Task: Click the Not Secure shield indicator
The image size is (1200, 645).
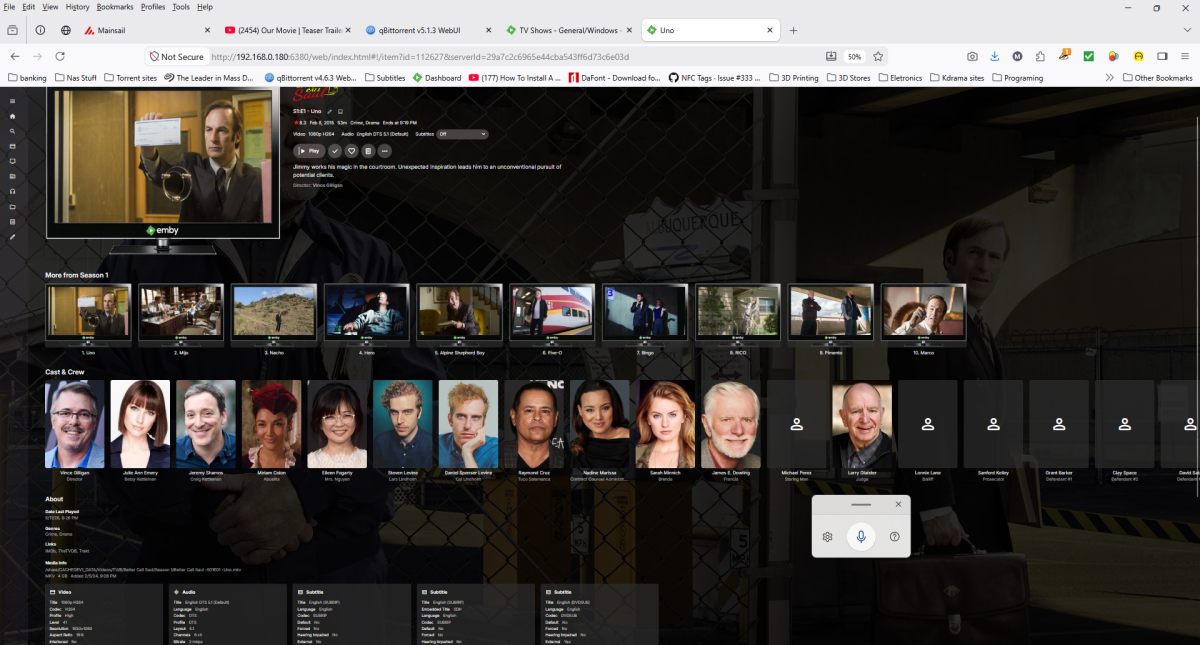Action: pos(177,57)
